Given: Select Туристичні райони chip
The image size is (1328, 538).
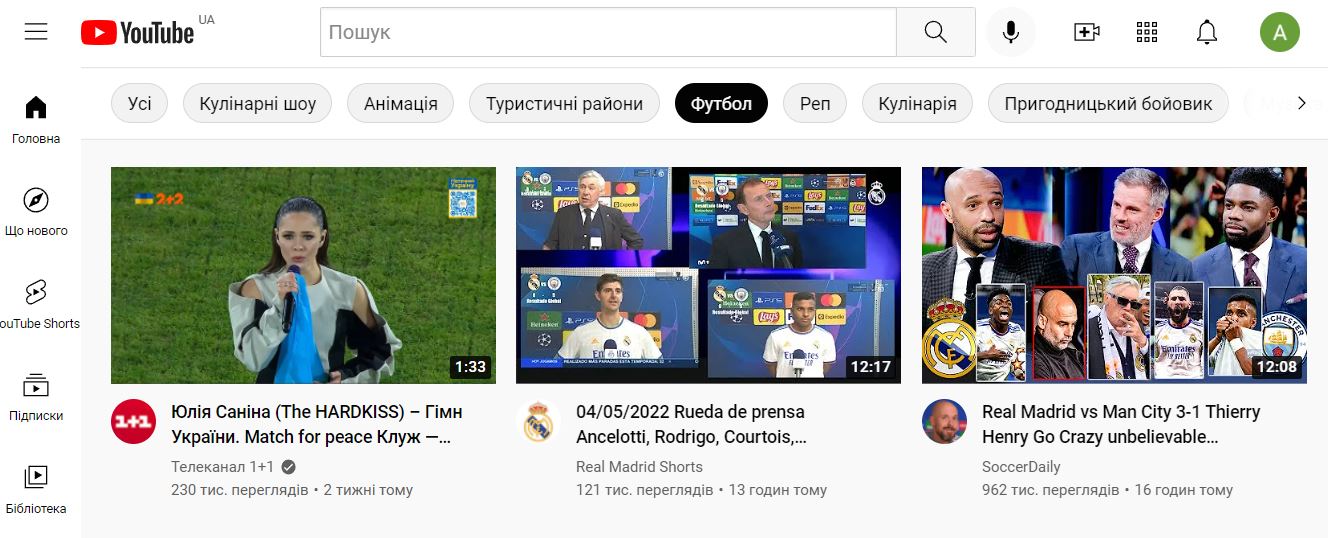Looking at the screenshot, I should pyautogui.click(x=565, y=103).
